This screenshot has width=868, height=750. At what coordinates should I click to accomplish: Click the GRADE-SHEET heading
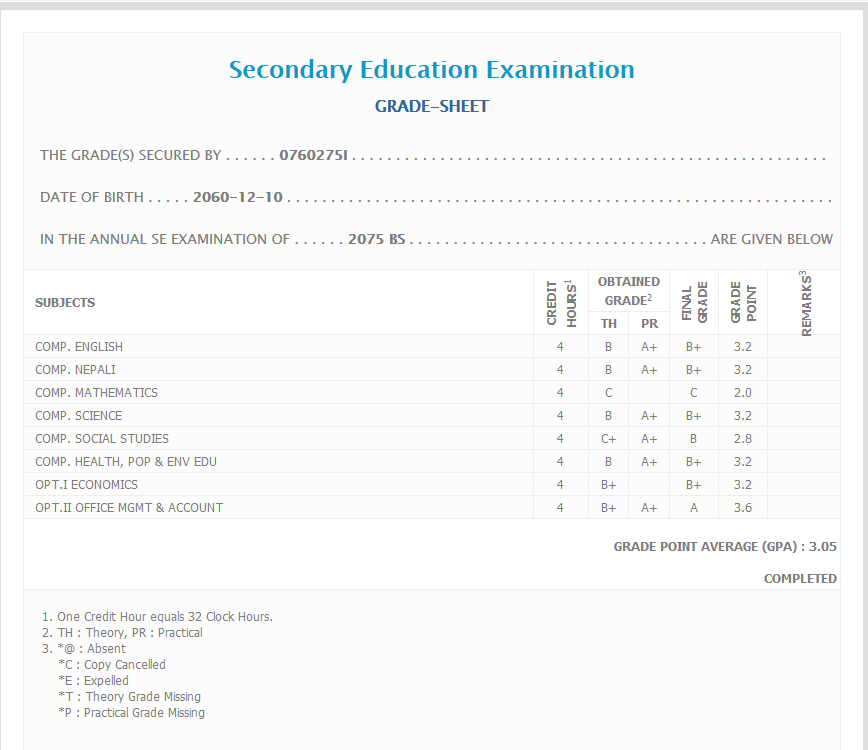[431, 106]
